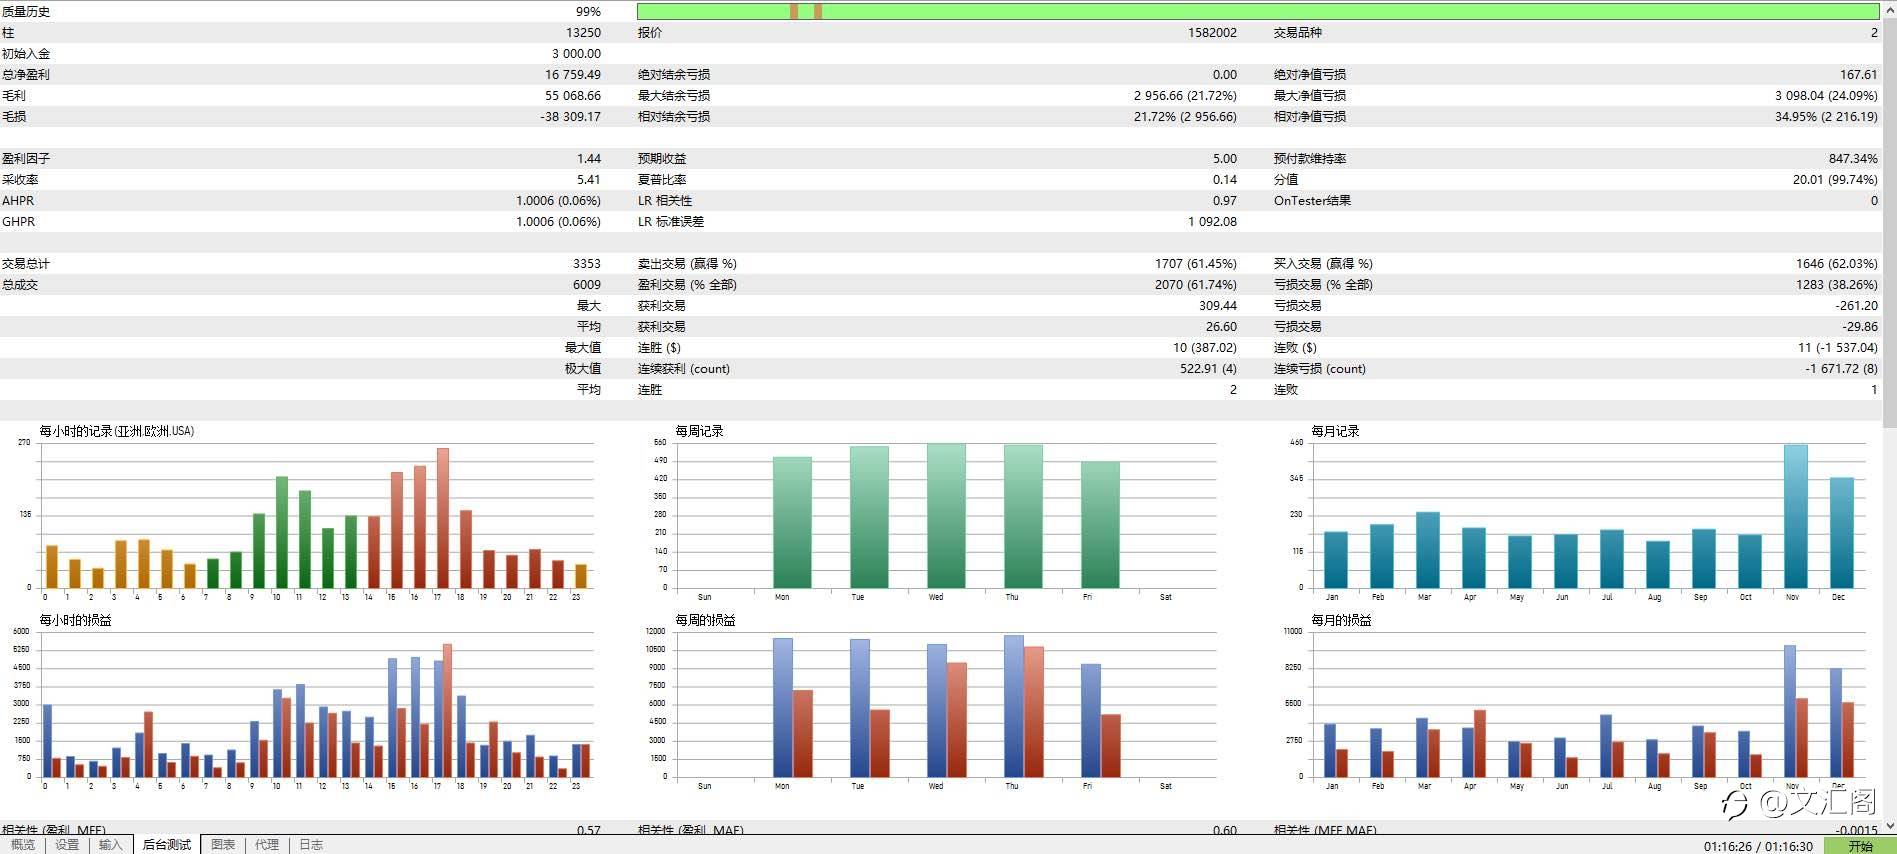
Task: Select the 总成交 value 6009
Action: pyautogui.click(x=587, y=285)
